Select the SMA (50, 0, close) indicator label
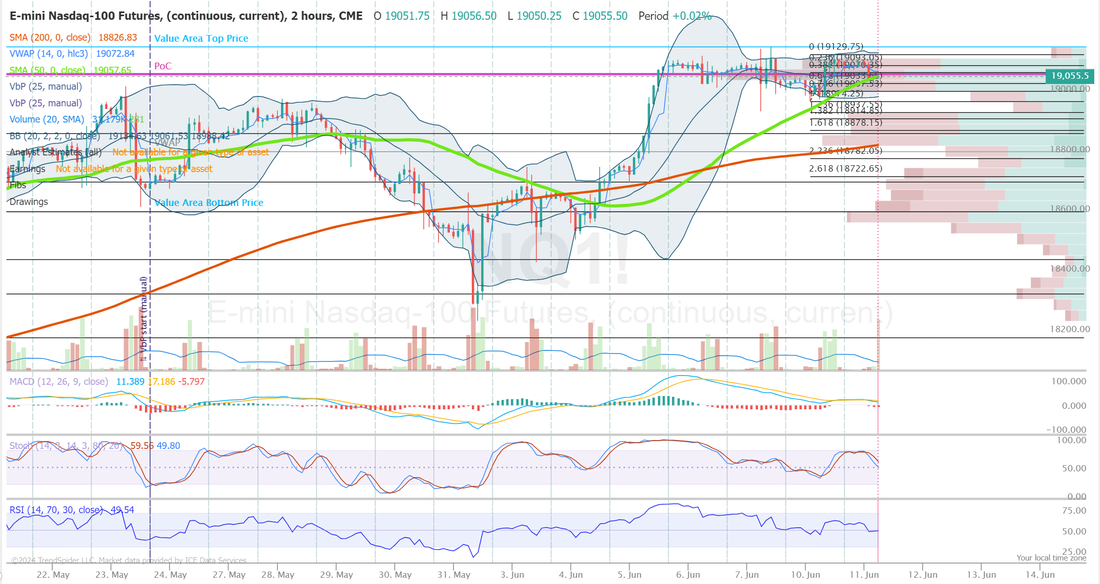This screenshot has width=1100, height=584. tap(47, 70)
